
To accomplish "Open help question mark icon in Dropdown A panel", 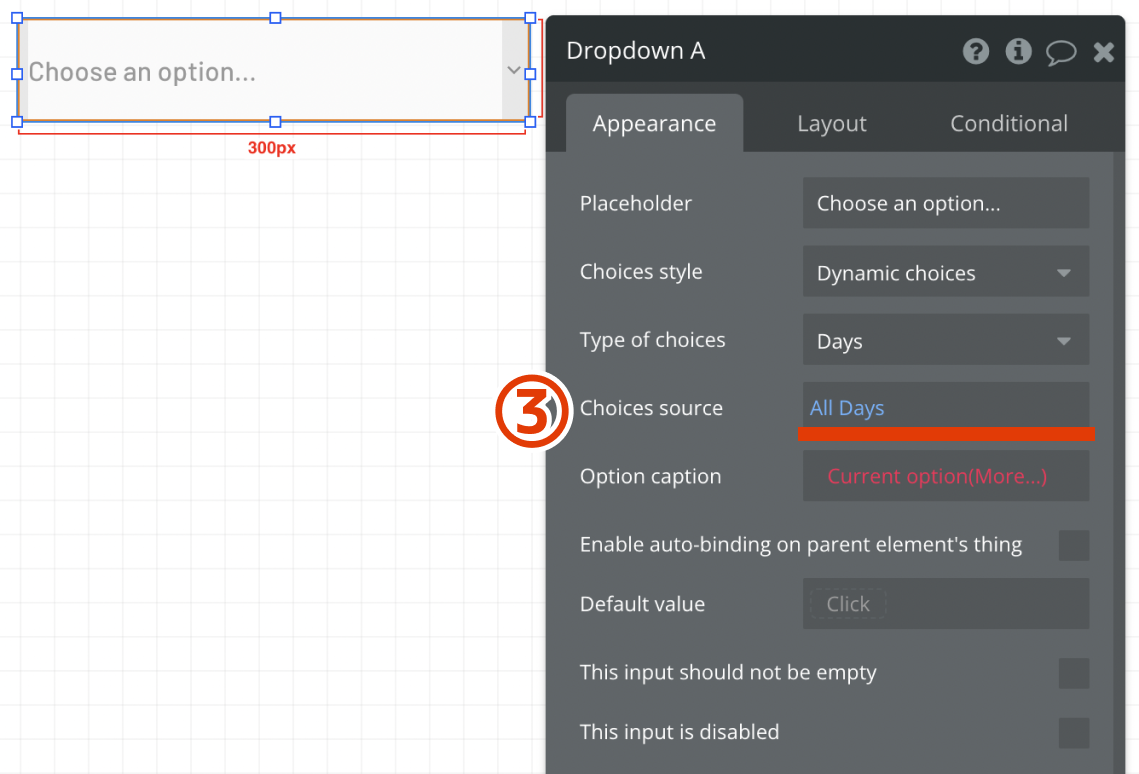I will point(976,51).
